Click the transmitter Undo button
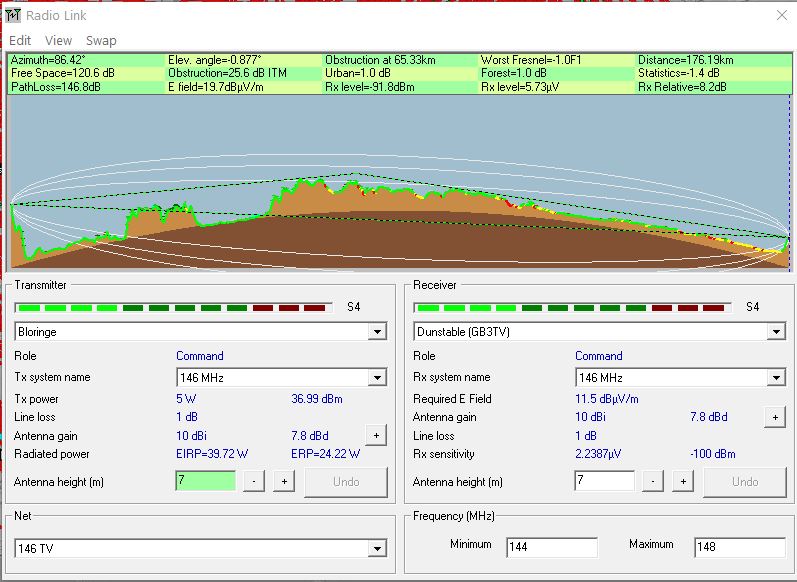 [346, 482]
